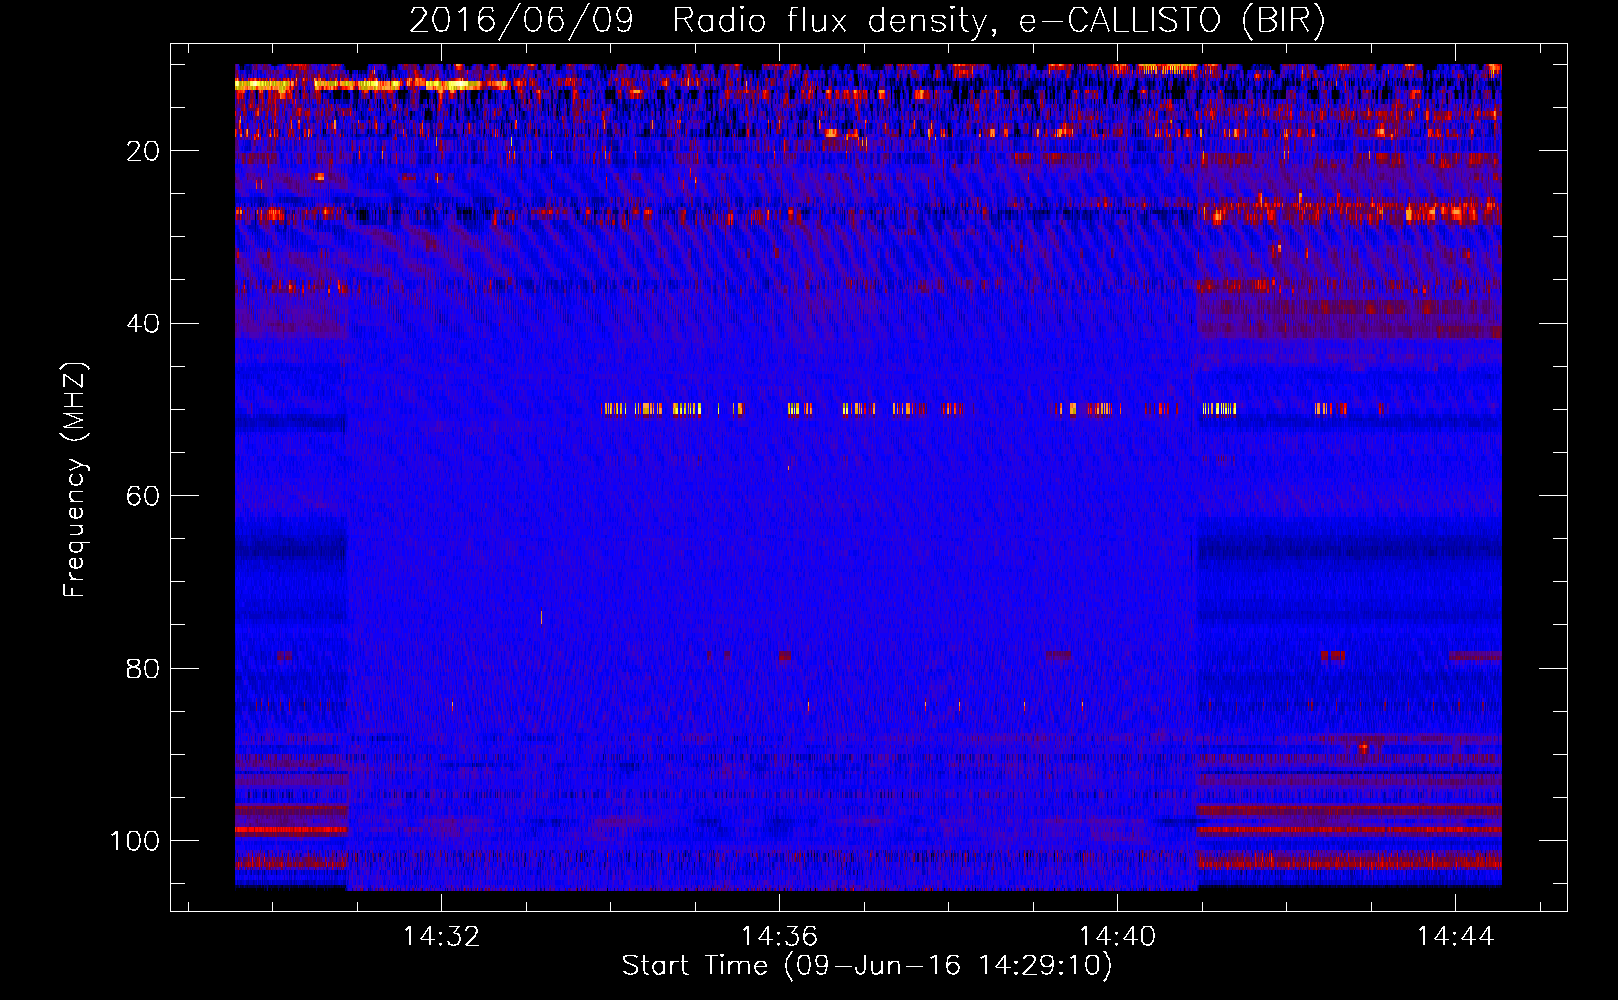The height and width of the screenshot is (1000, 1618).
Task: Click the '20' frequency tick label
Action: pos(143,151)
